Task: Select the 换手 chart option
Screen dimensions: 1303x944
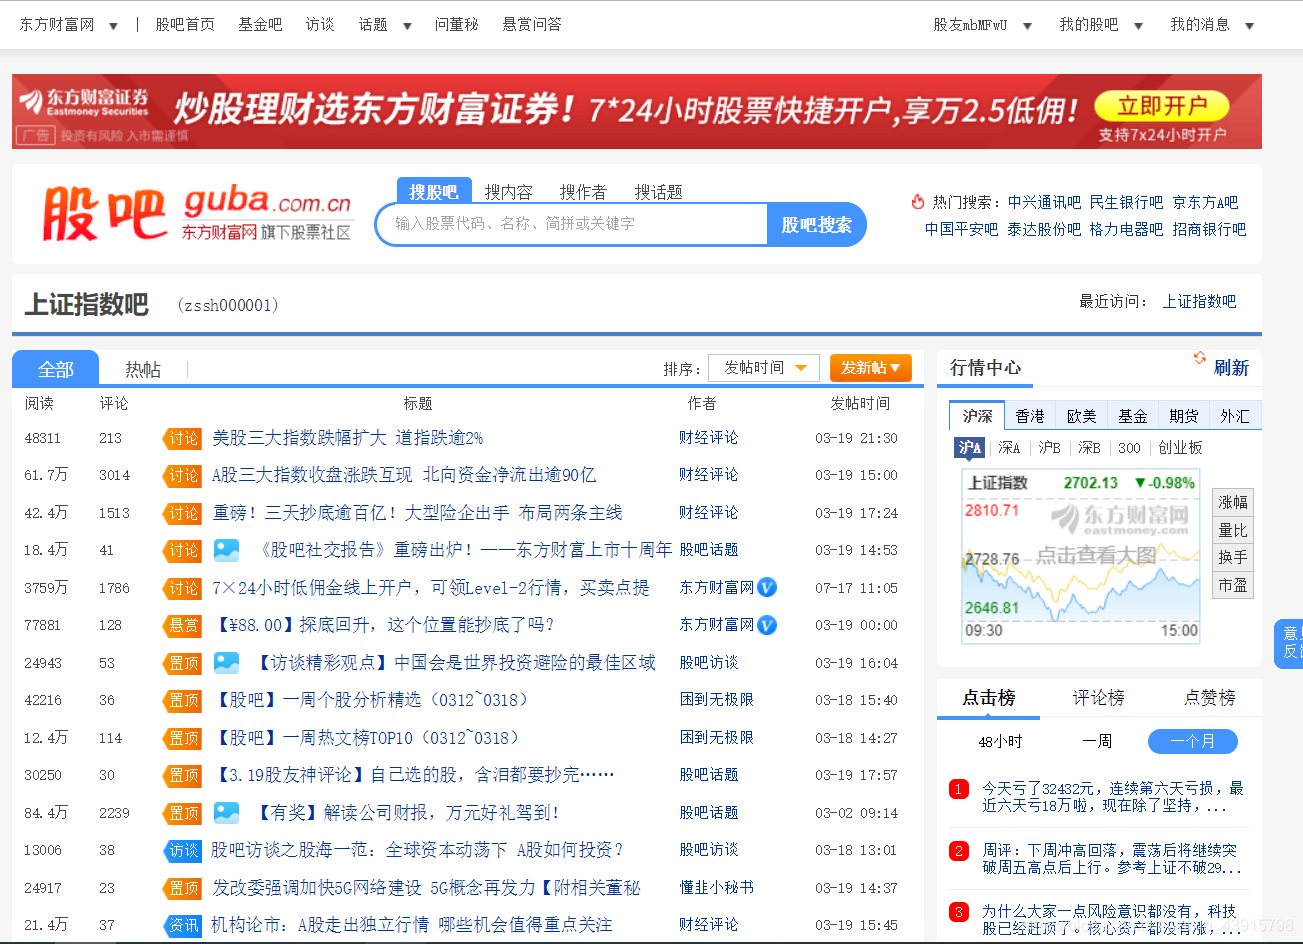Action: pyautogui.click(x=1233, y=557)
